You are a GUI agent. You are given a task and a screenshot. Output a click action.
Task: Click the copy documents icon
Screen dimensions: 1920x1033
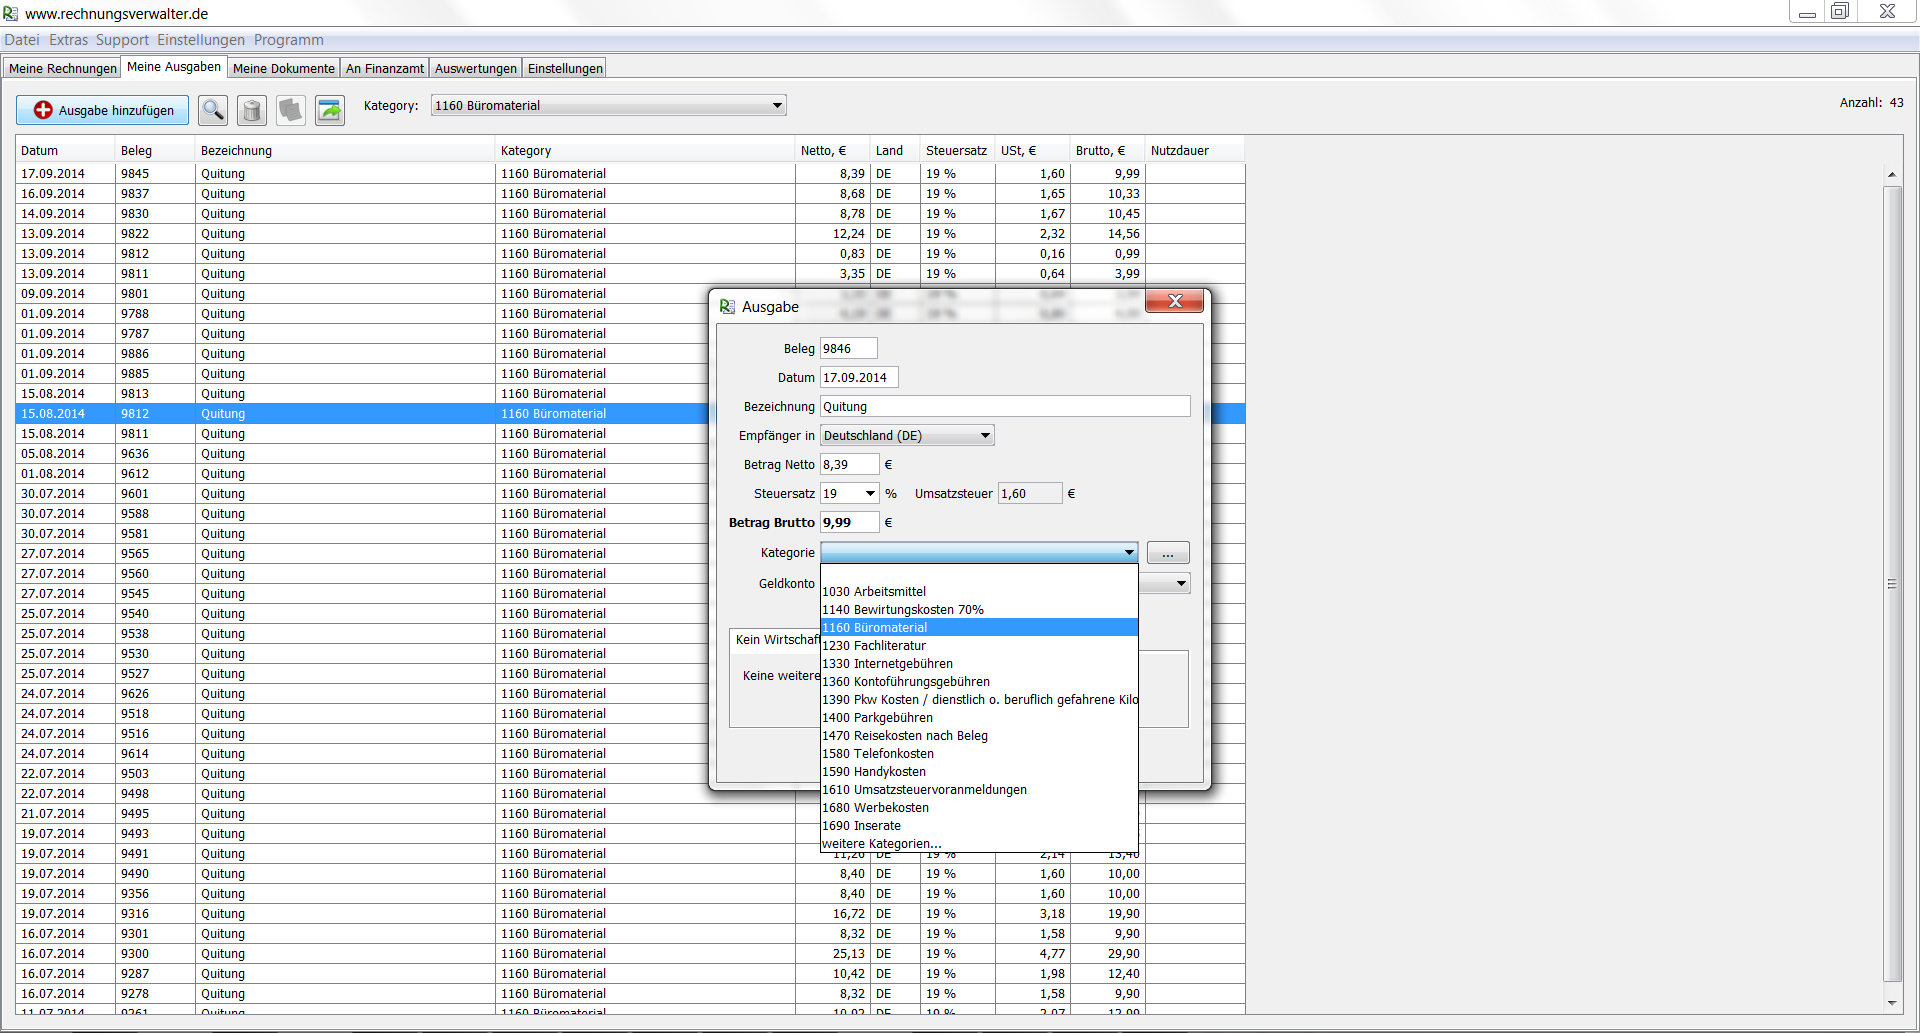(291, 110)
